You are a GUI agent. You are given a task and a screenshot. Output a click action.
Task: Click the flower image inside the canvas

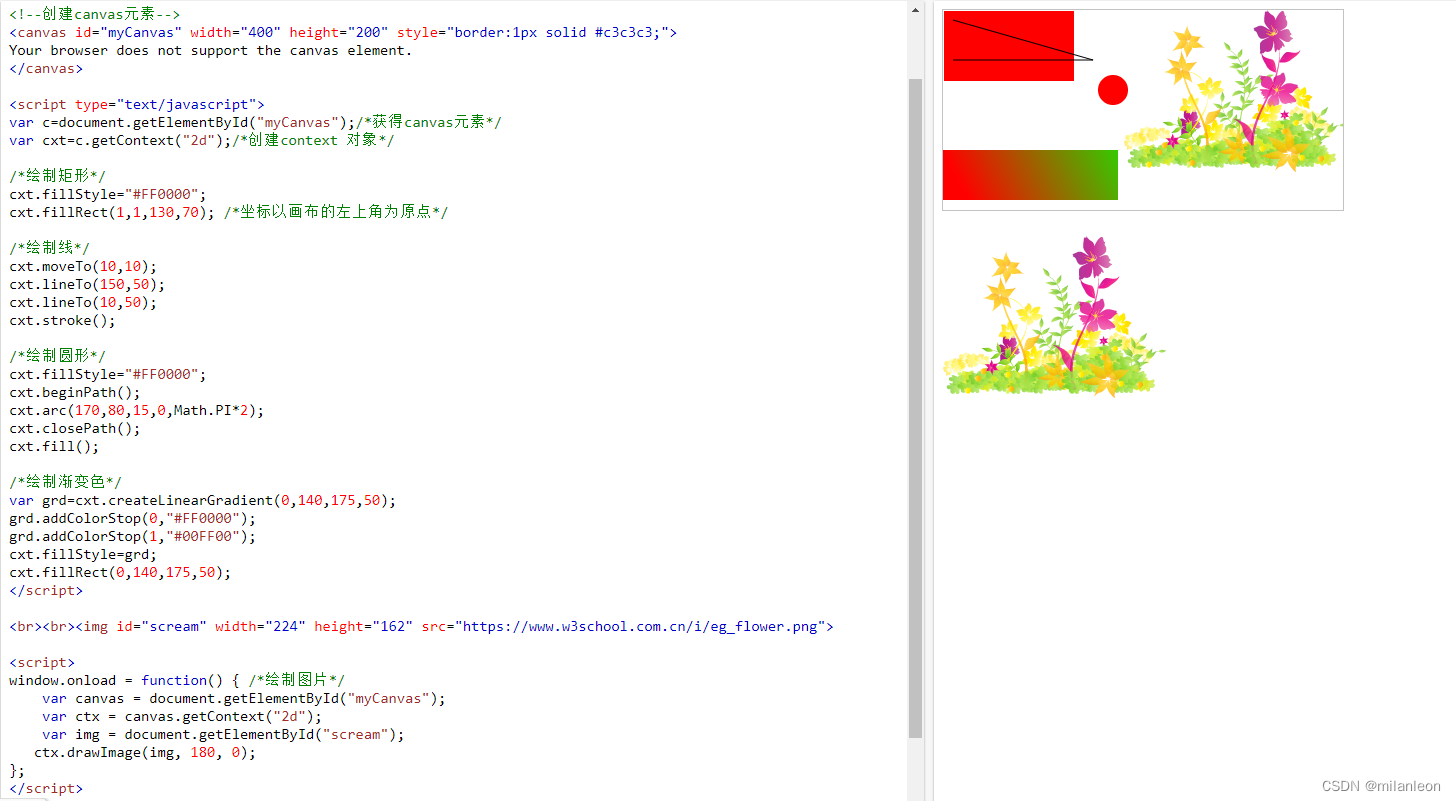[1233, 91]
